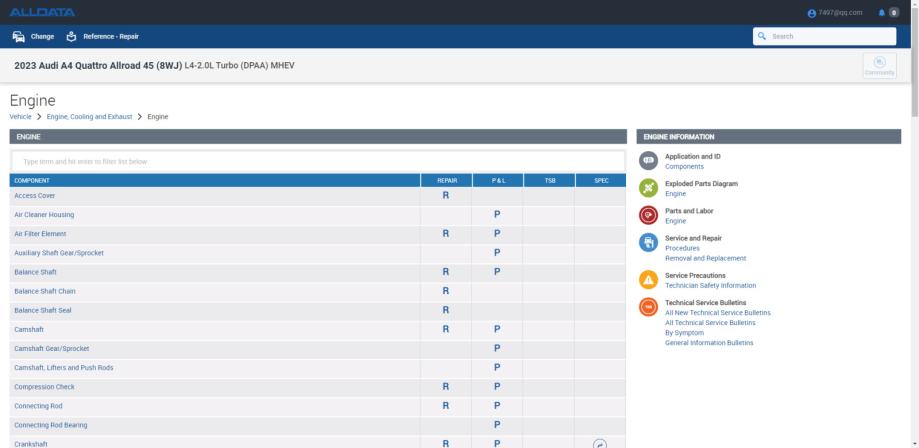The image size is (919, 448).
Task: Click the P & L column header
Action: coord(498,181)
